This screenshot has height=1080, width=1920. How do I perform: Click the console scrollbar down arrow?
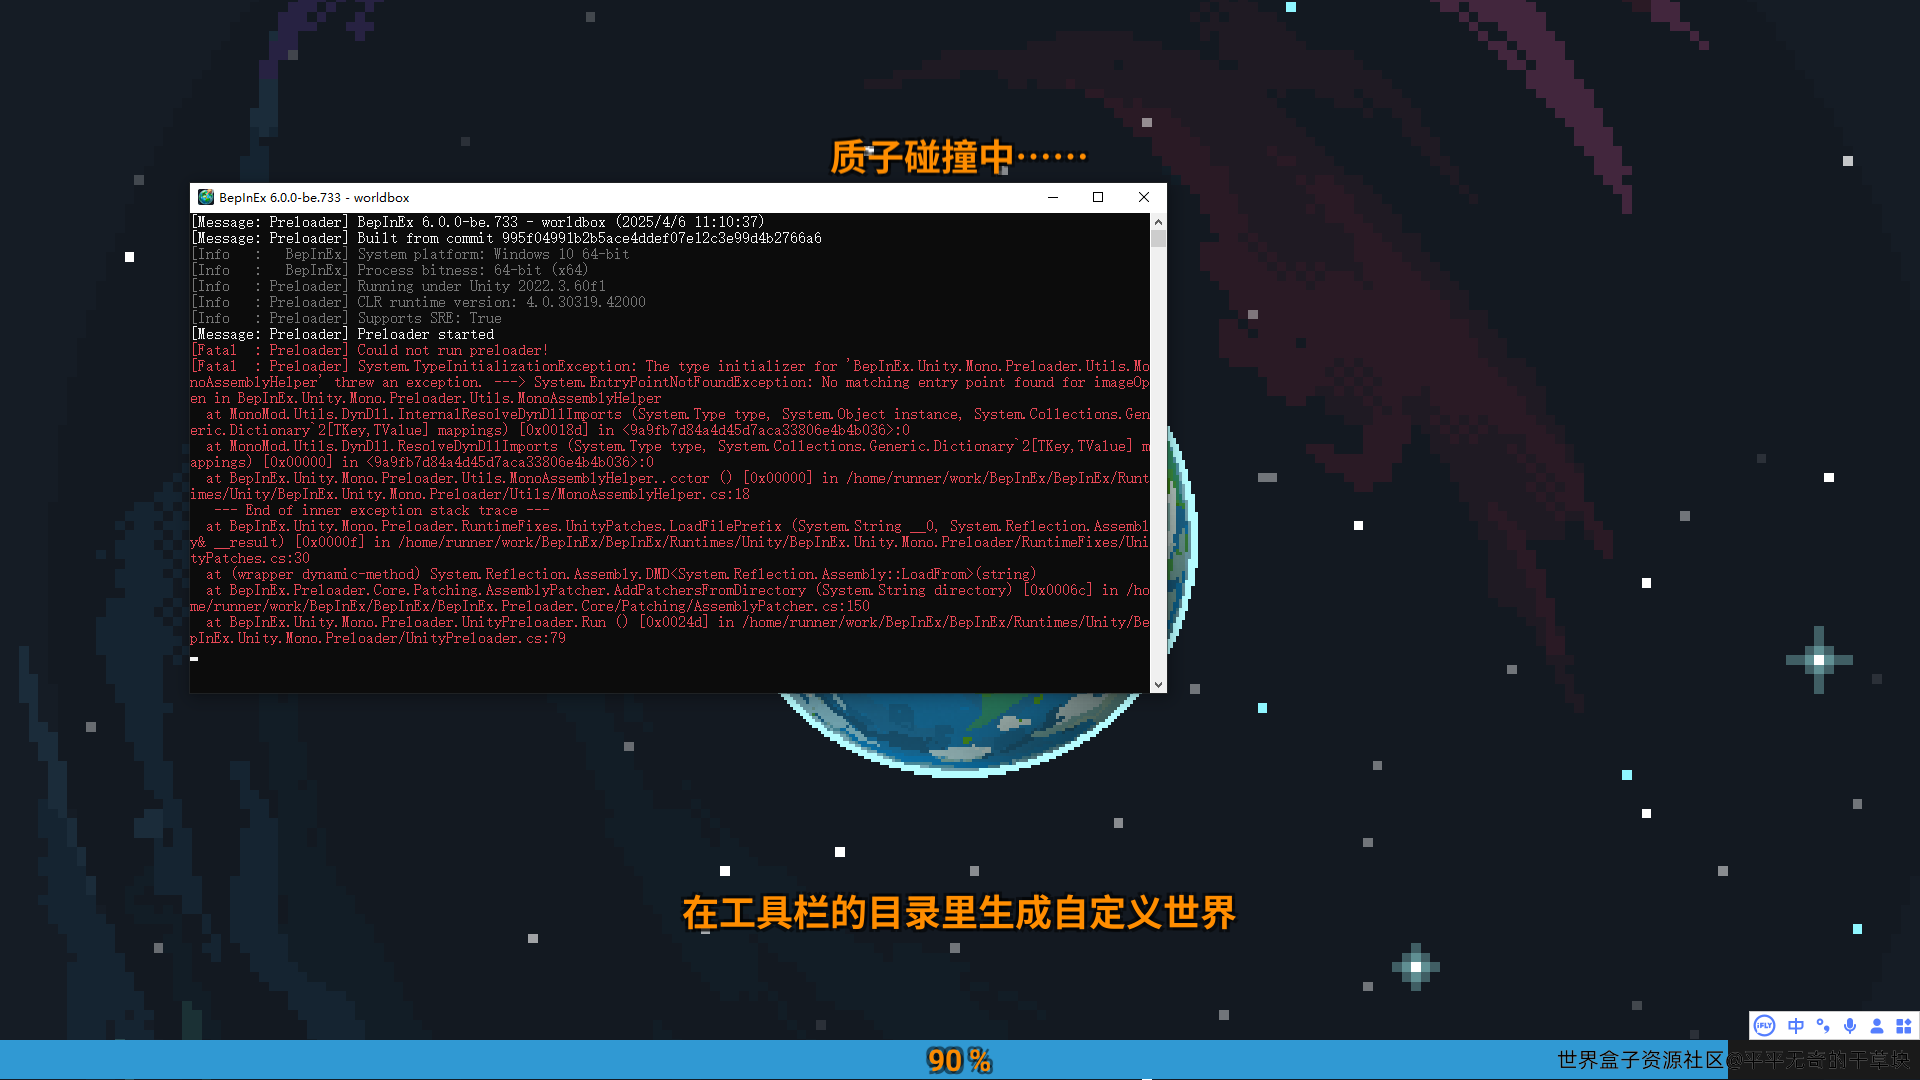click(1158, 685)
